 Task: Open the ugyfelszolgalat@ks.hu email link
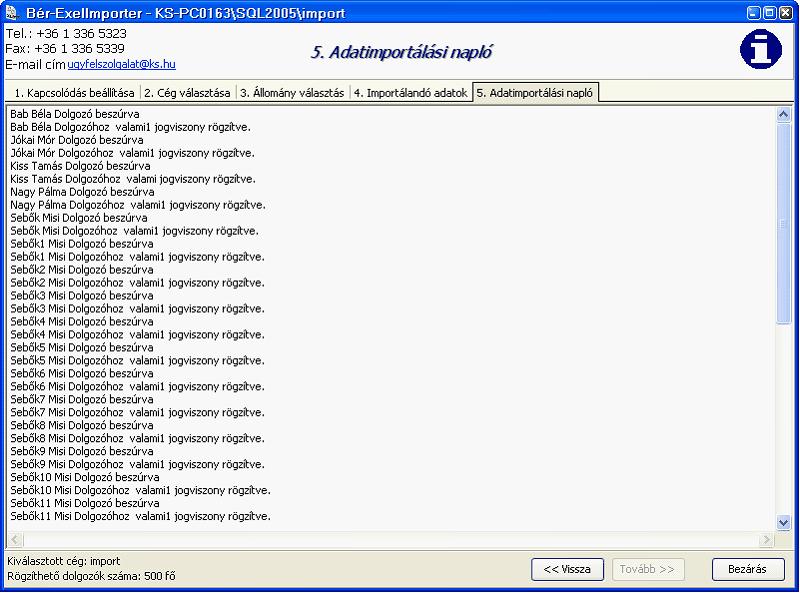coord(121,64)
